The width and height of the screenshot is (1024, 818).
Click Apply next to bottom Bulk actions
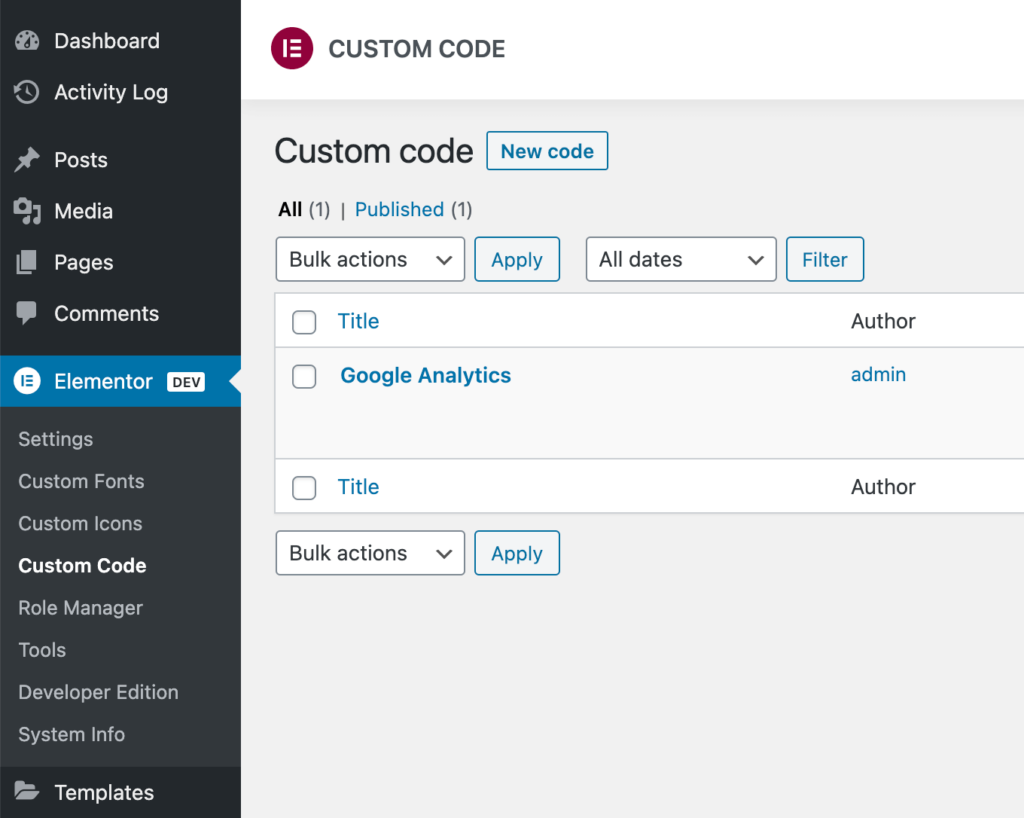517,553
